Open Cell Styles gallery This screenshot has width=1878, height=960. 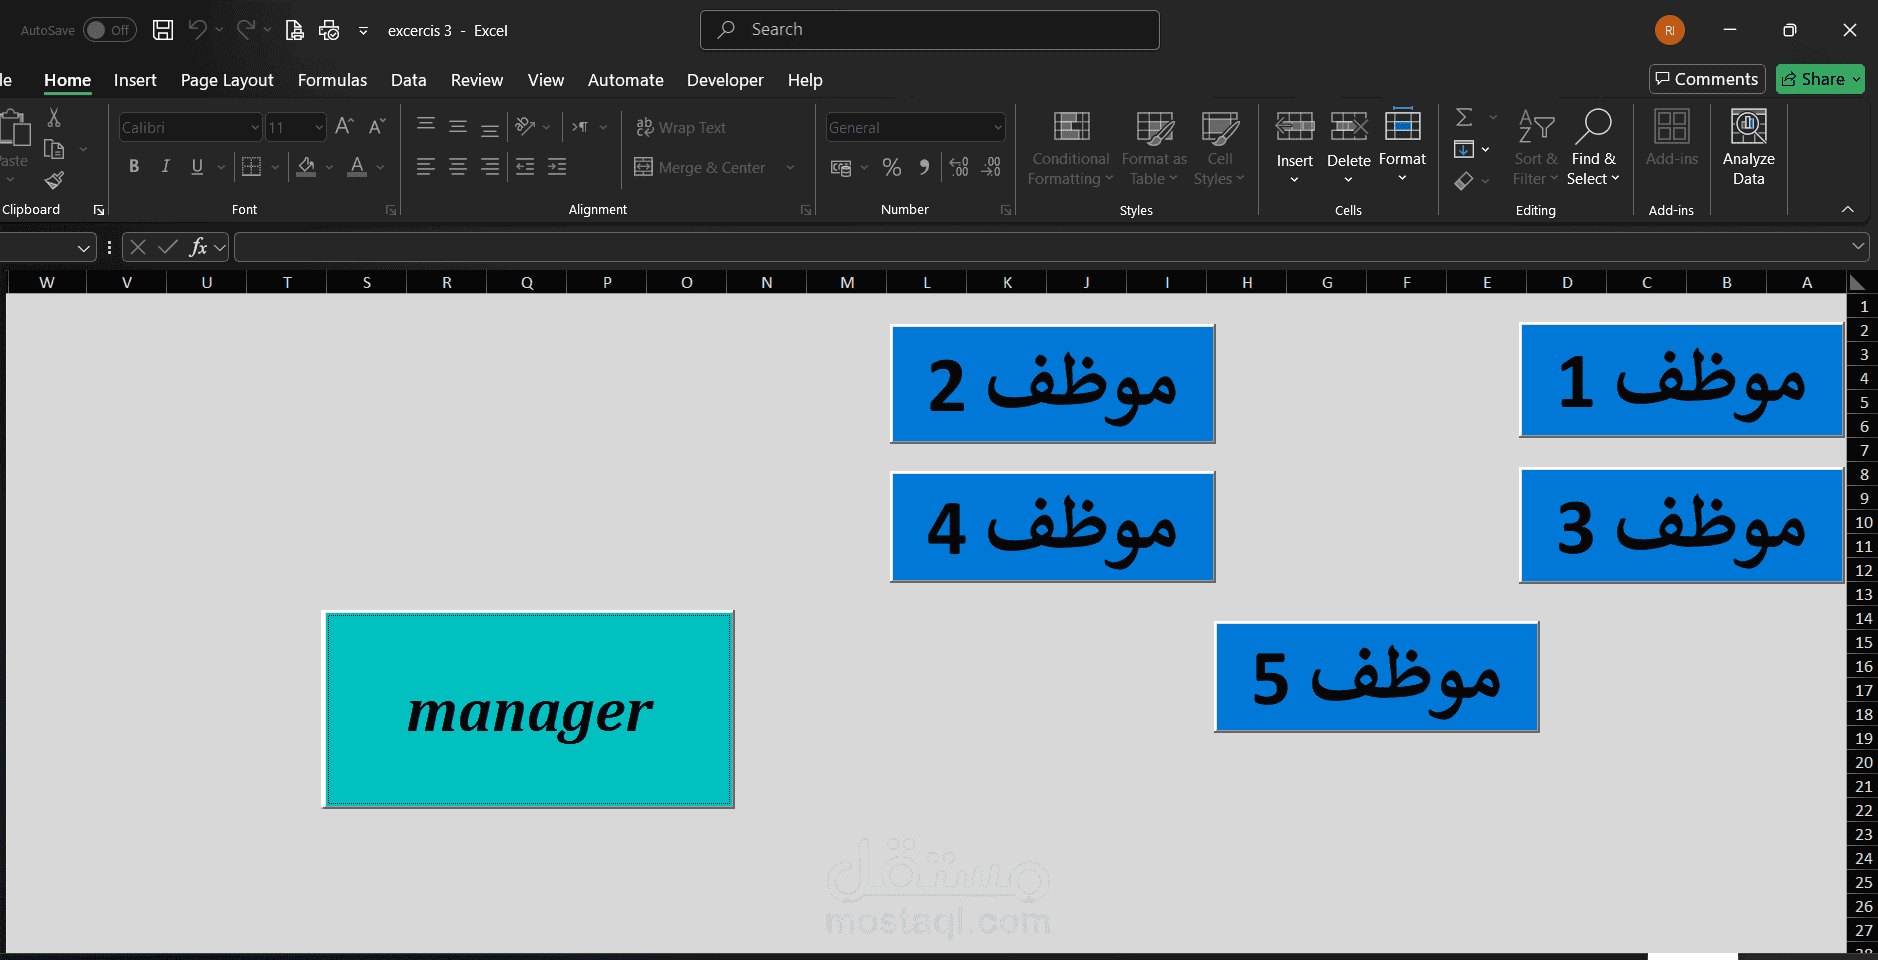tap(1219, 148)
